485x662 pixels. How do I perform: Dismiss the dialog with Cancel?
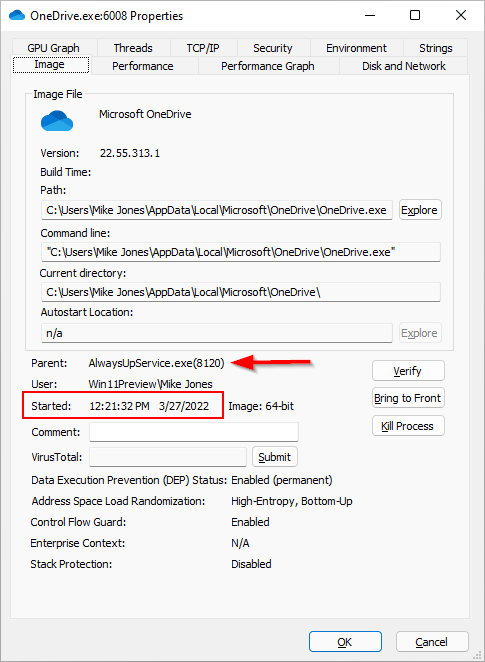[x=432, y=642]
